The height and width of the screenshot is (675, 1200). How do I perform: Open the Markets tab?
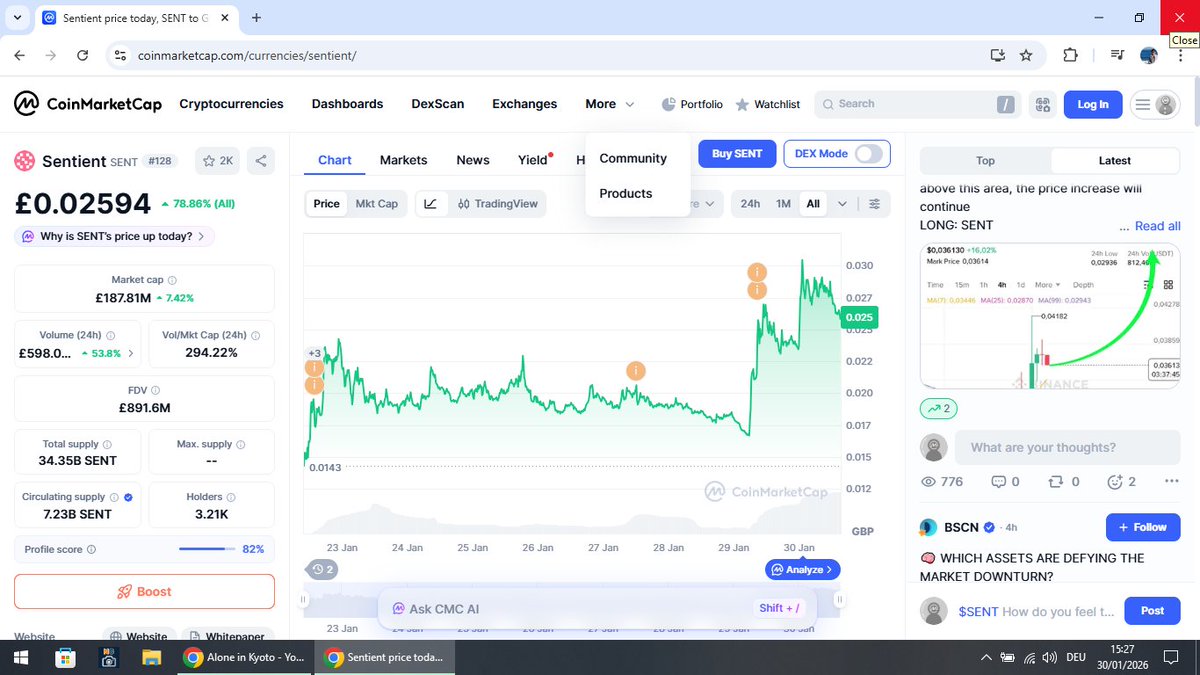[x=403, y=160]
